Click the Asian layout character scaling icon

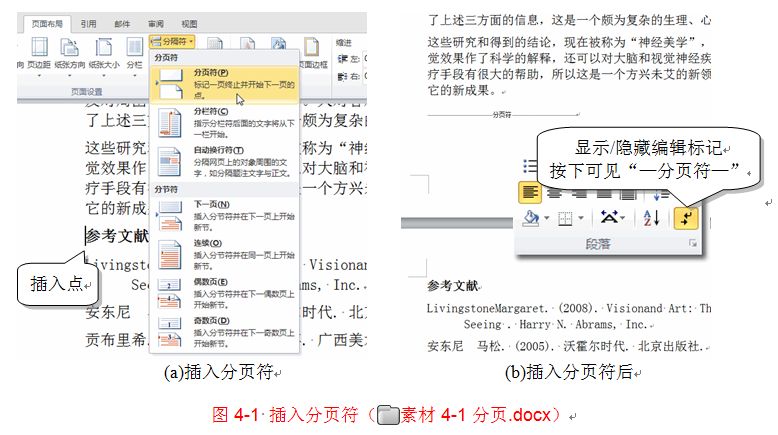(x=609, y=217)
